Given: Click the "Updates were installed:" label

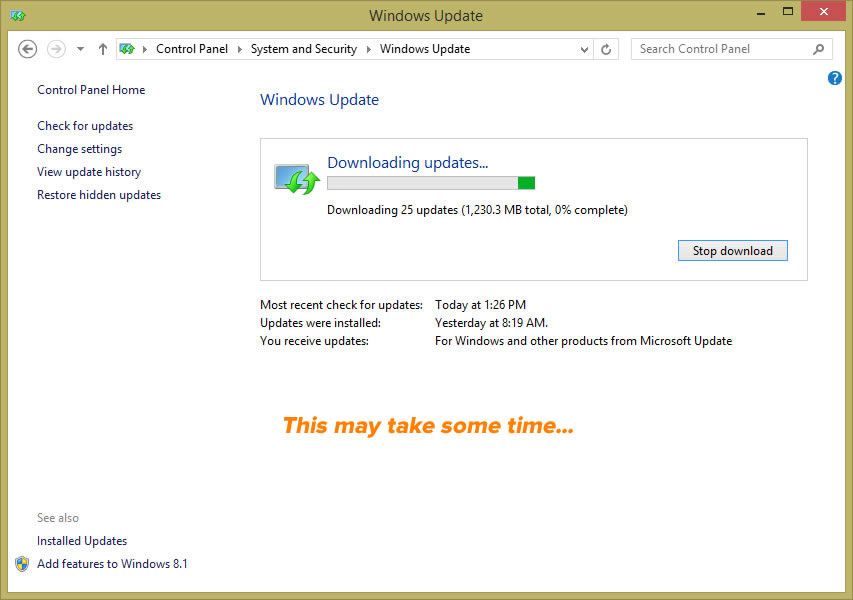Looking at the screenshot, I should point(320,323).
